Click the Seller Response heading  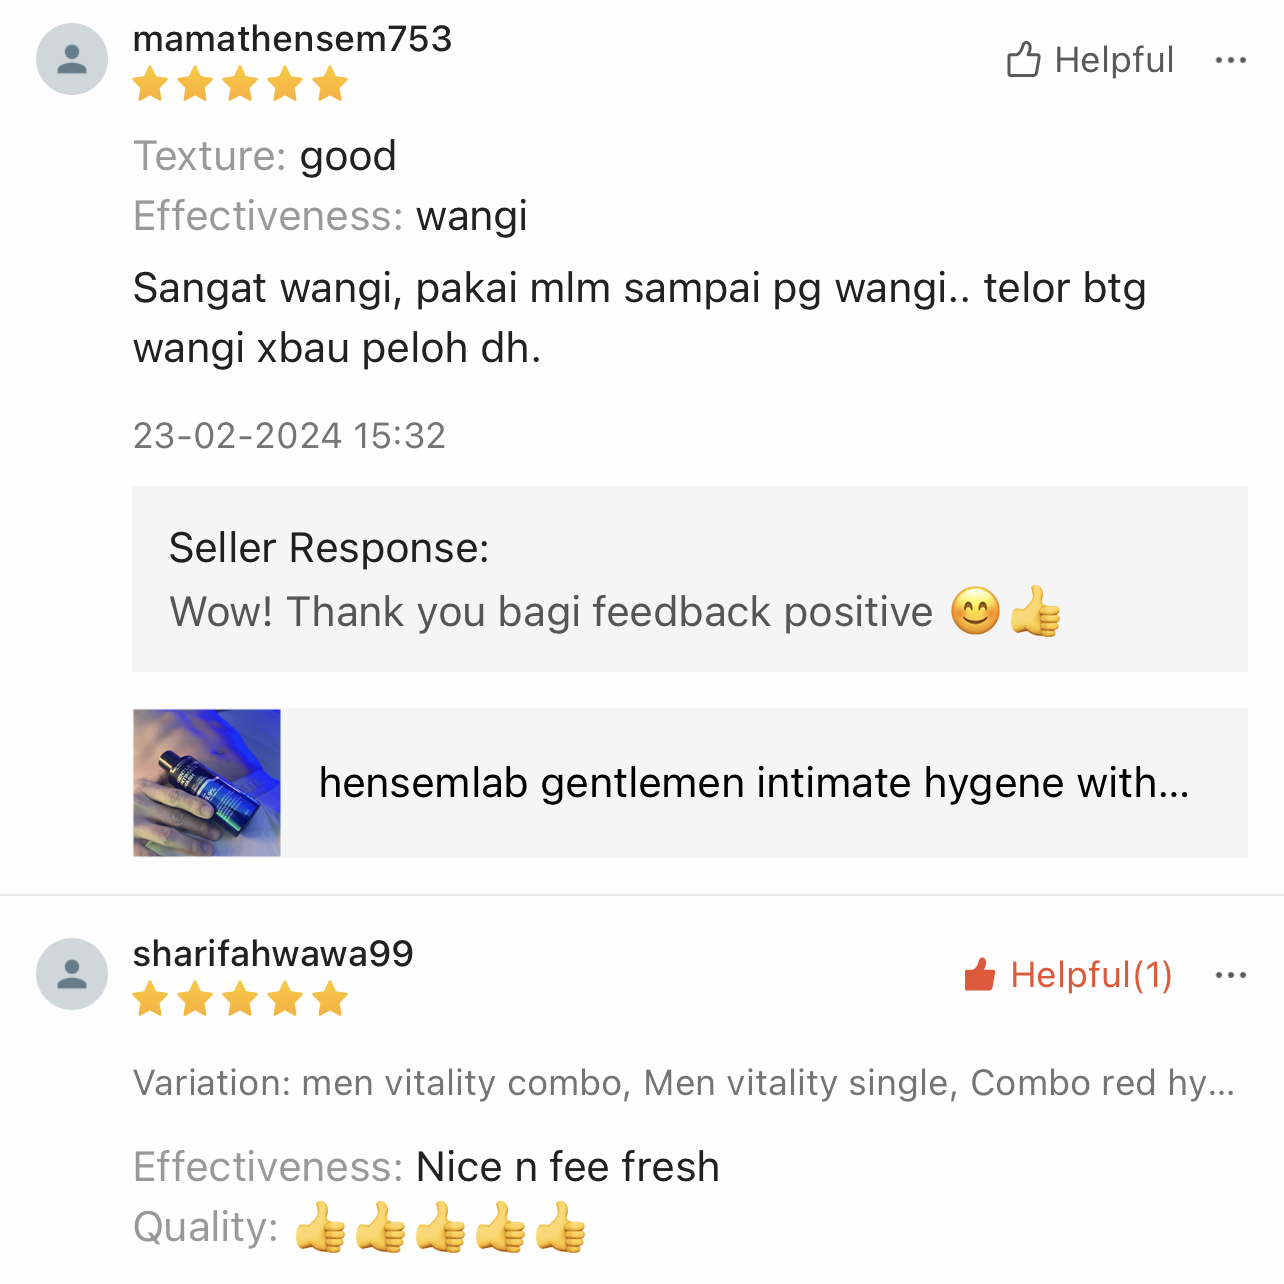pos(329,548)
